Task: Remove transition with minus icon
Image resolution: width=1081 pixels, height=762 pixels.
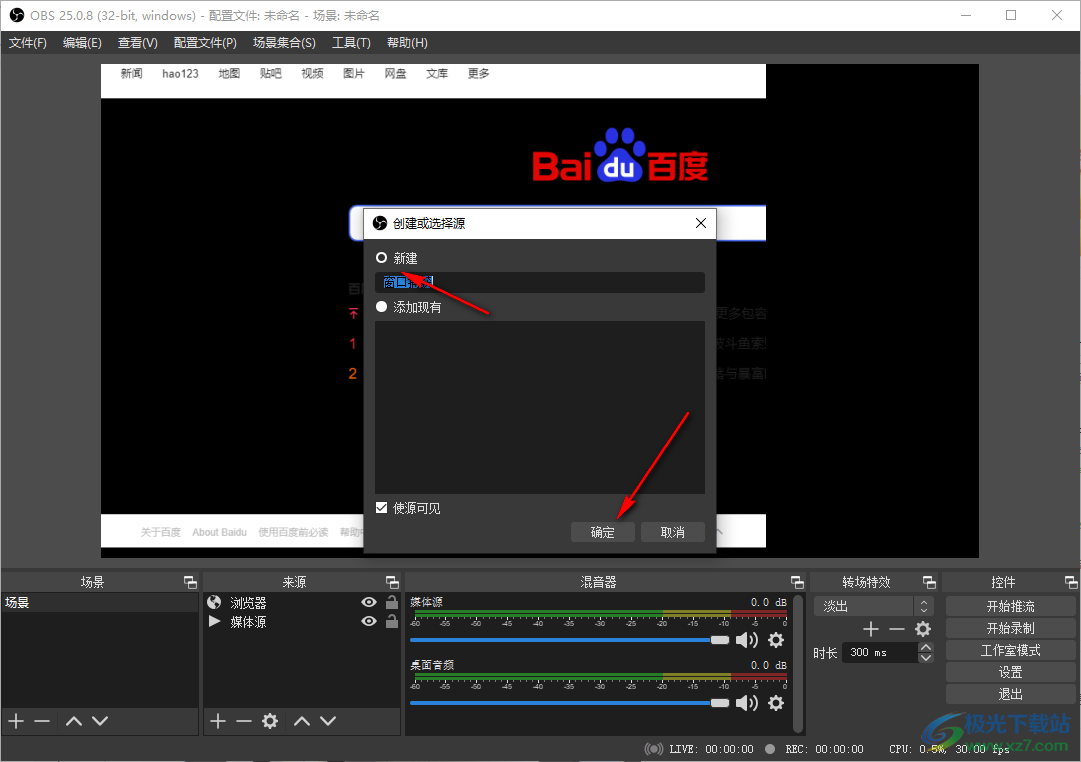Action: [896, 629]
